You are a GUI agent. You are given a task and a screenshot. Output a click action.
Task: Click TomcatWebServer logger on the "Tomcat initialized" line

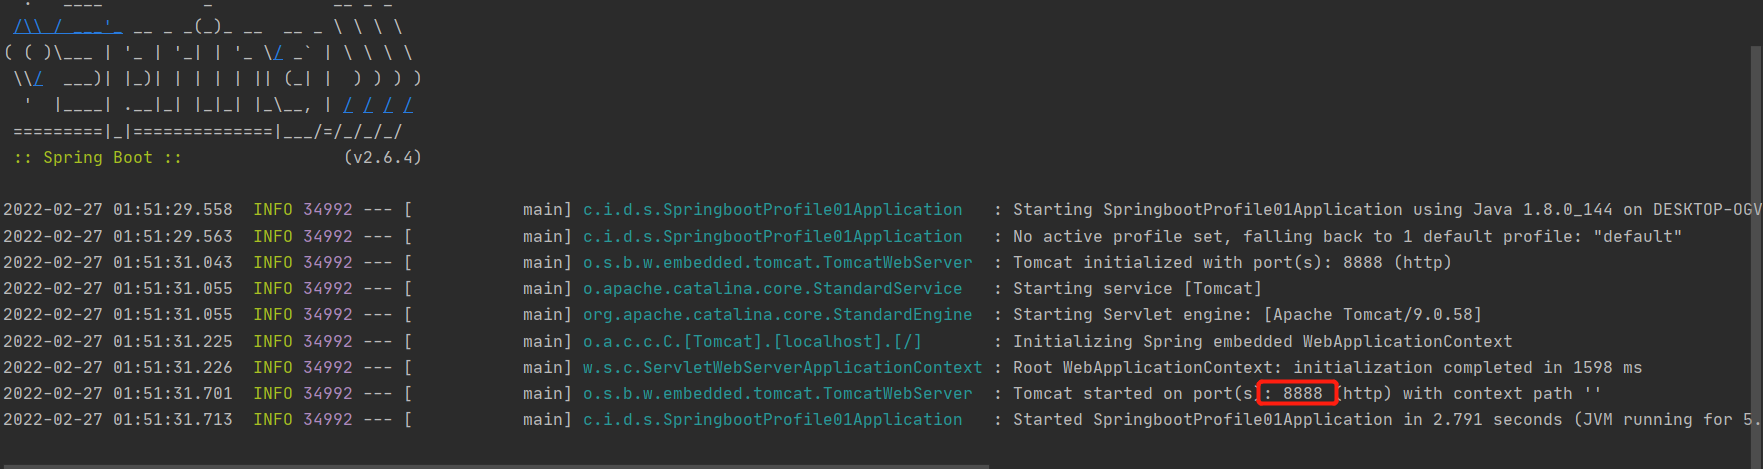point(777,262)
